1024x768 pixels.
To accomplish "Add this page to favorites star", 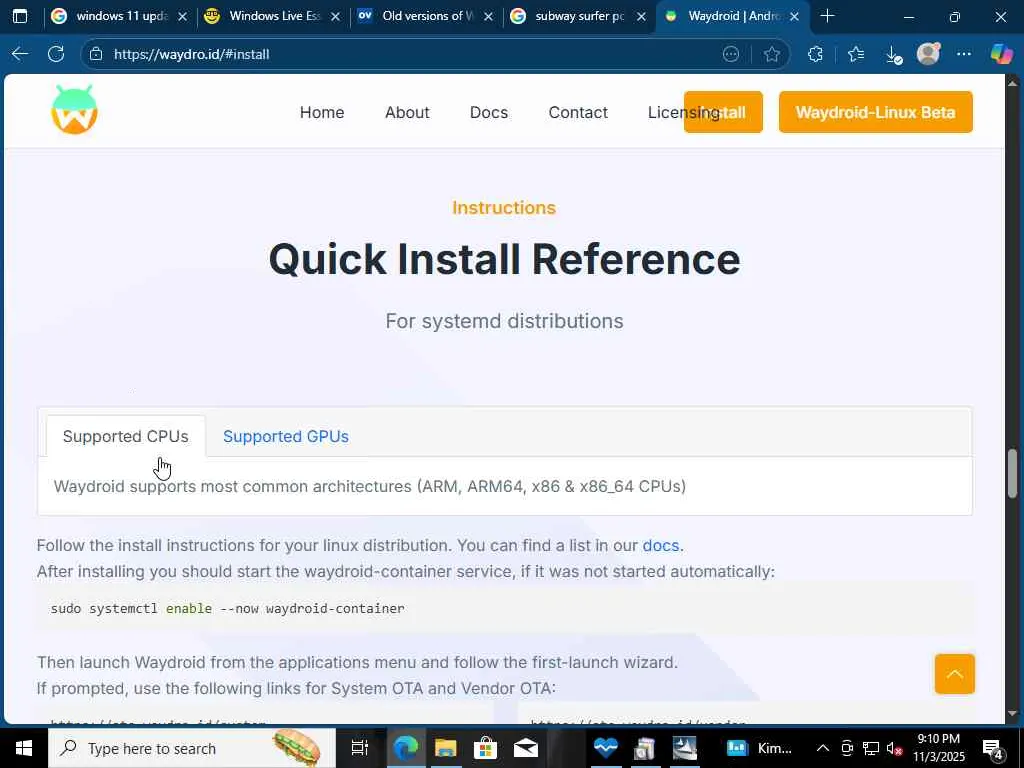I will pyautogui.click(x=772, y=54).
